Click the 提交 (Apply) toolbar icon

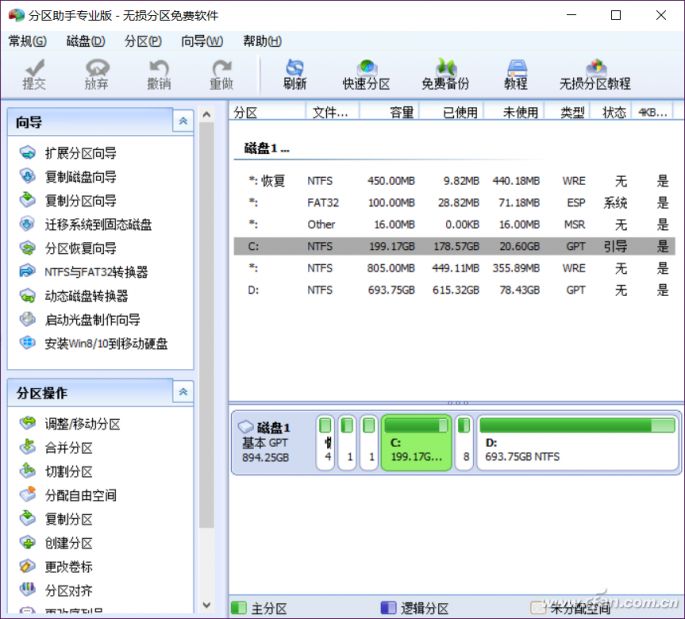tap(34, 74)
